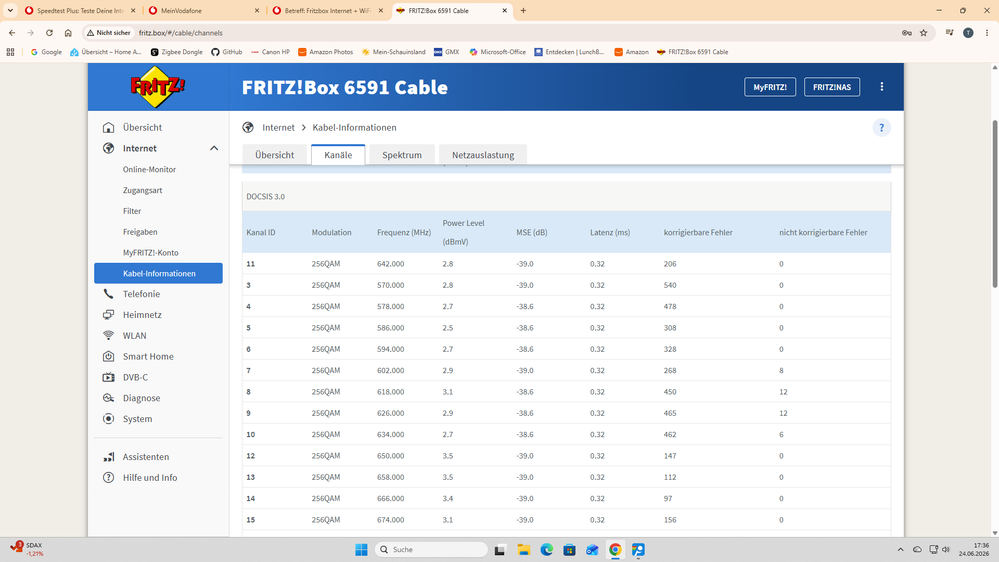
Task: Collapse the Internet menu chevron
Action: pyautogui.click(x=214, y=148)
